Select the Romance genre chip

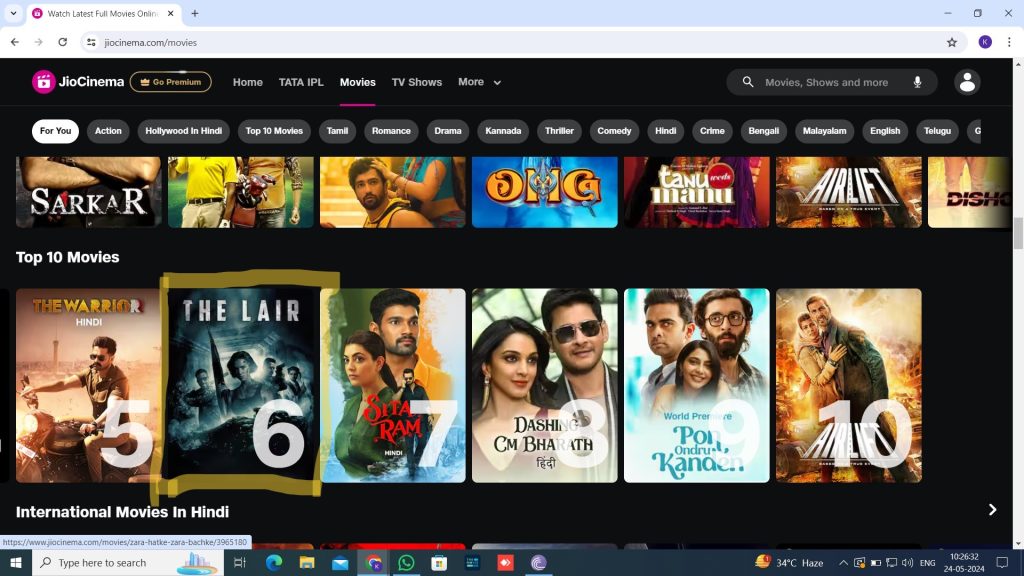391,131
